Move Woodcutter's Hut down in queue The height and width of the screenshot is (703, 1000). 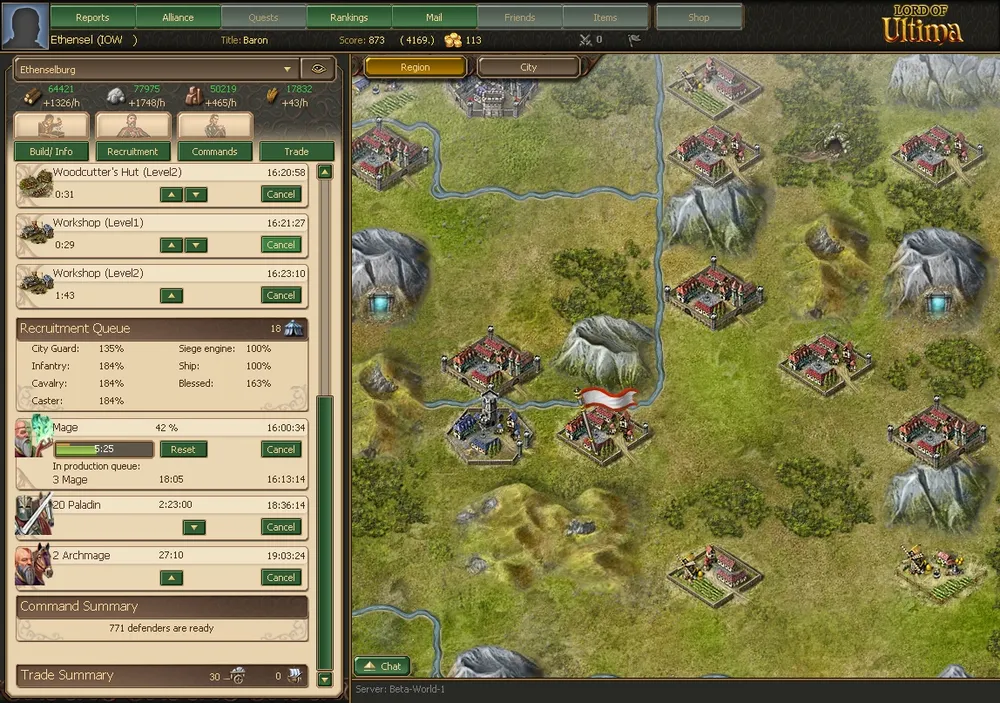(196, 195)
